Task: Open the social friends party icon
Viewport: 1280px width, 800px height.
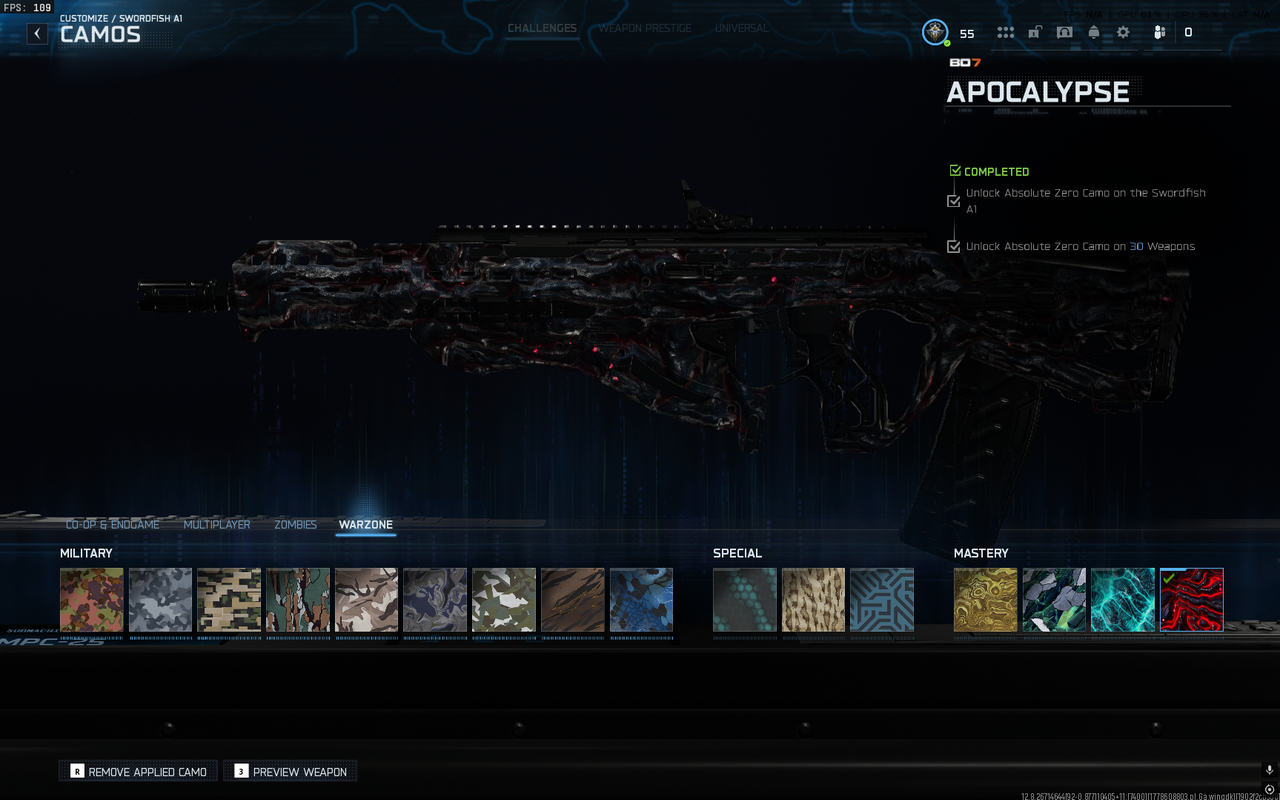Action: (x=1159, y=32)
